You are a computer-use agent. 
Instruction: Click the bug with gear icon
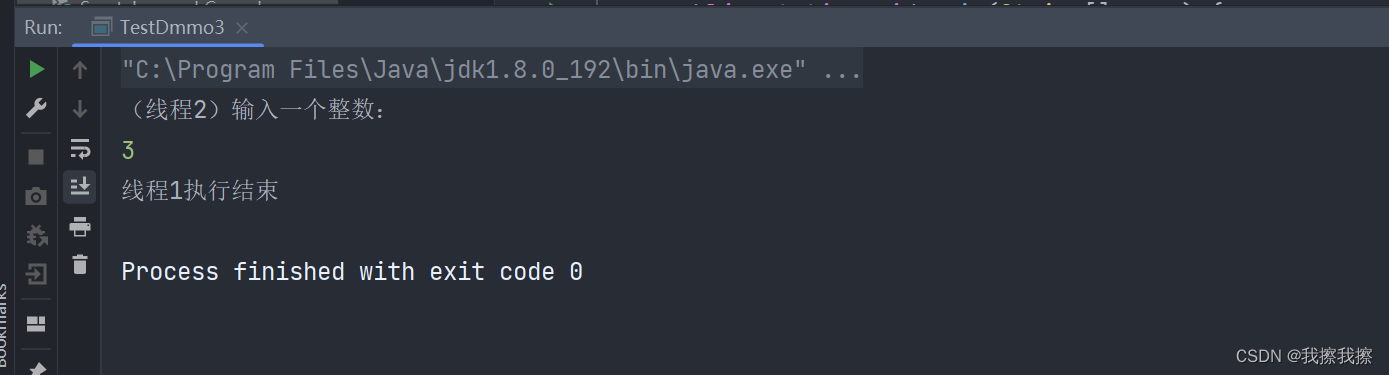click(x=36, y=235)
